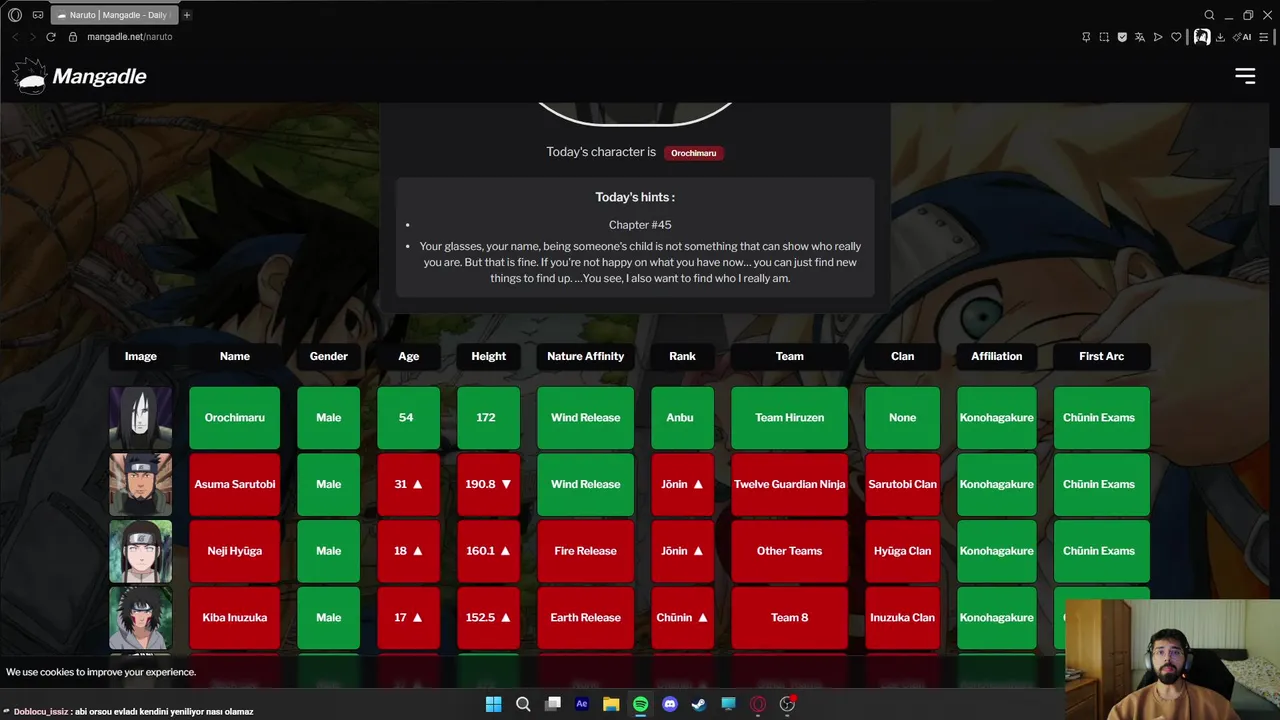Click the Affiliation column header
Image resolution: width=1280 pixels, height=720 pixels.
997,356
